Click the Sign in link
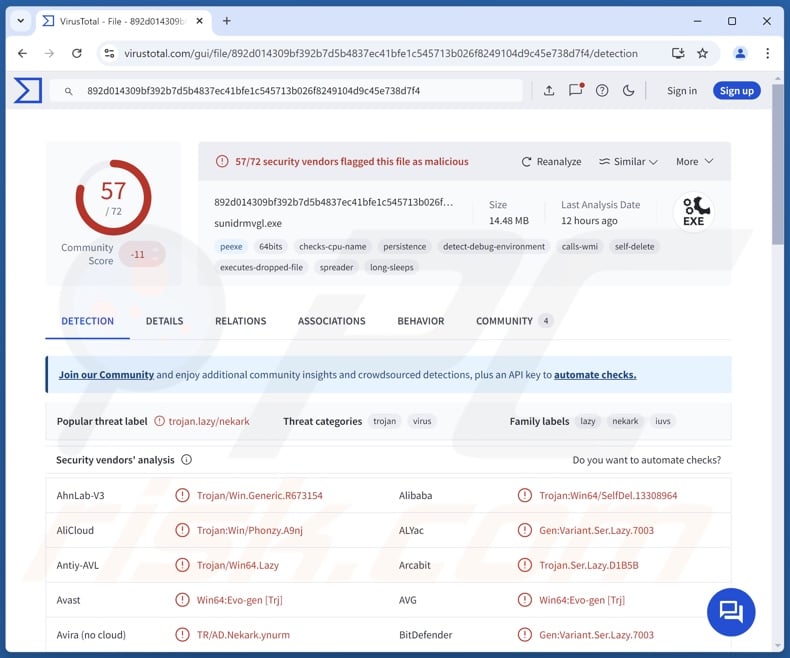Screen dimensions: 790x658 tap(682, 91)
